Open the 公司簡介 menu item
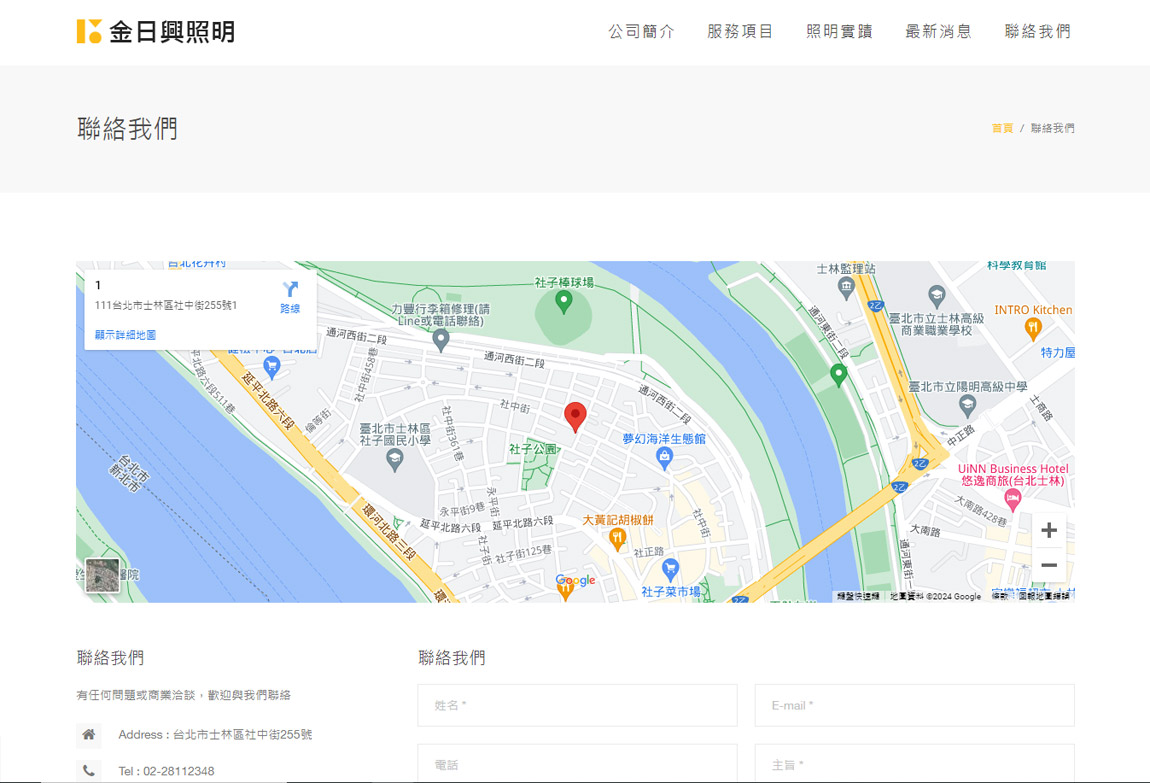The width and height of the screenshot is (1150, 783). coord(641,32)
